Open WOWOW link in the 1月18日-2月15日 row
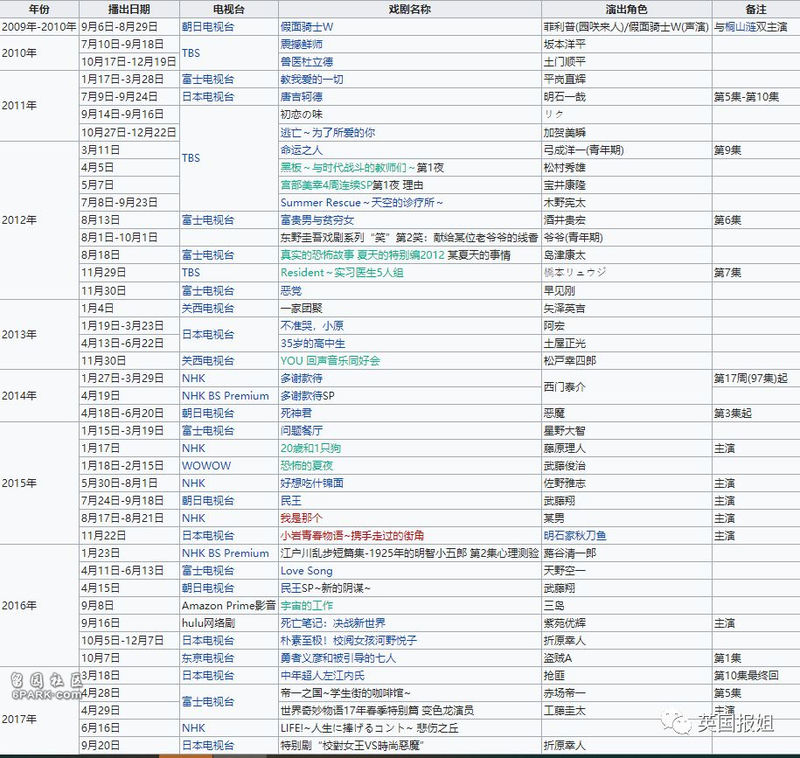 coord(206,466)
